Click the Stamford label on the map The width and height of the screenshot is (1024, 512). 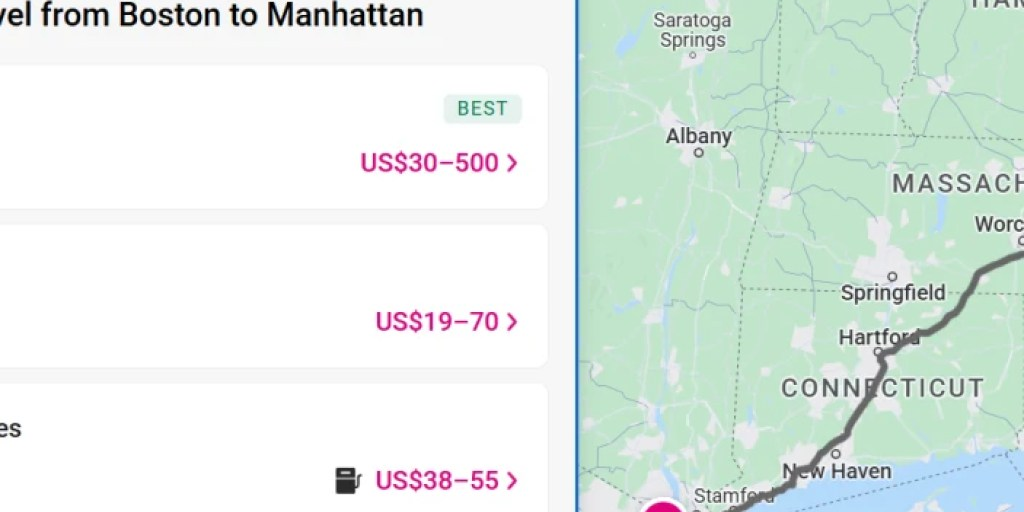pos(733,495)
